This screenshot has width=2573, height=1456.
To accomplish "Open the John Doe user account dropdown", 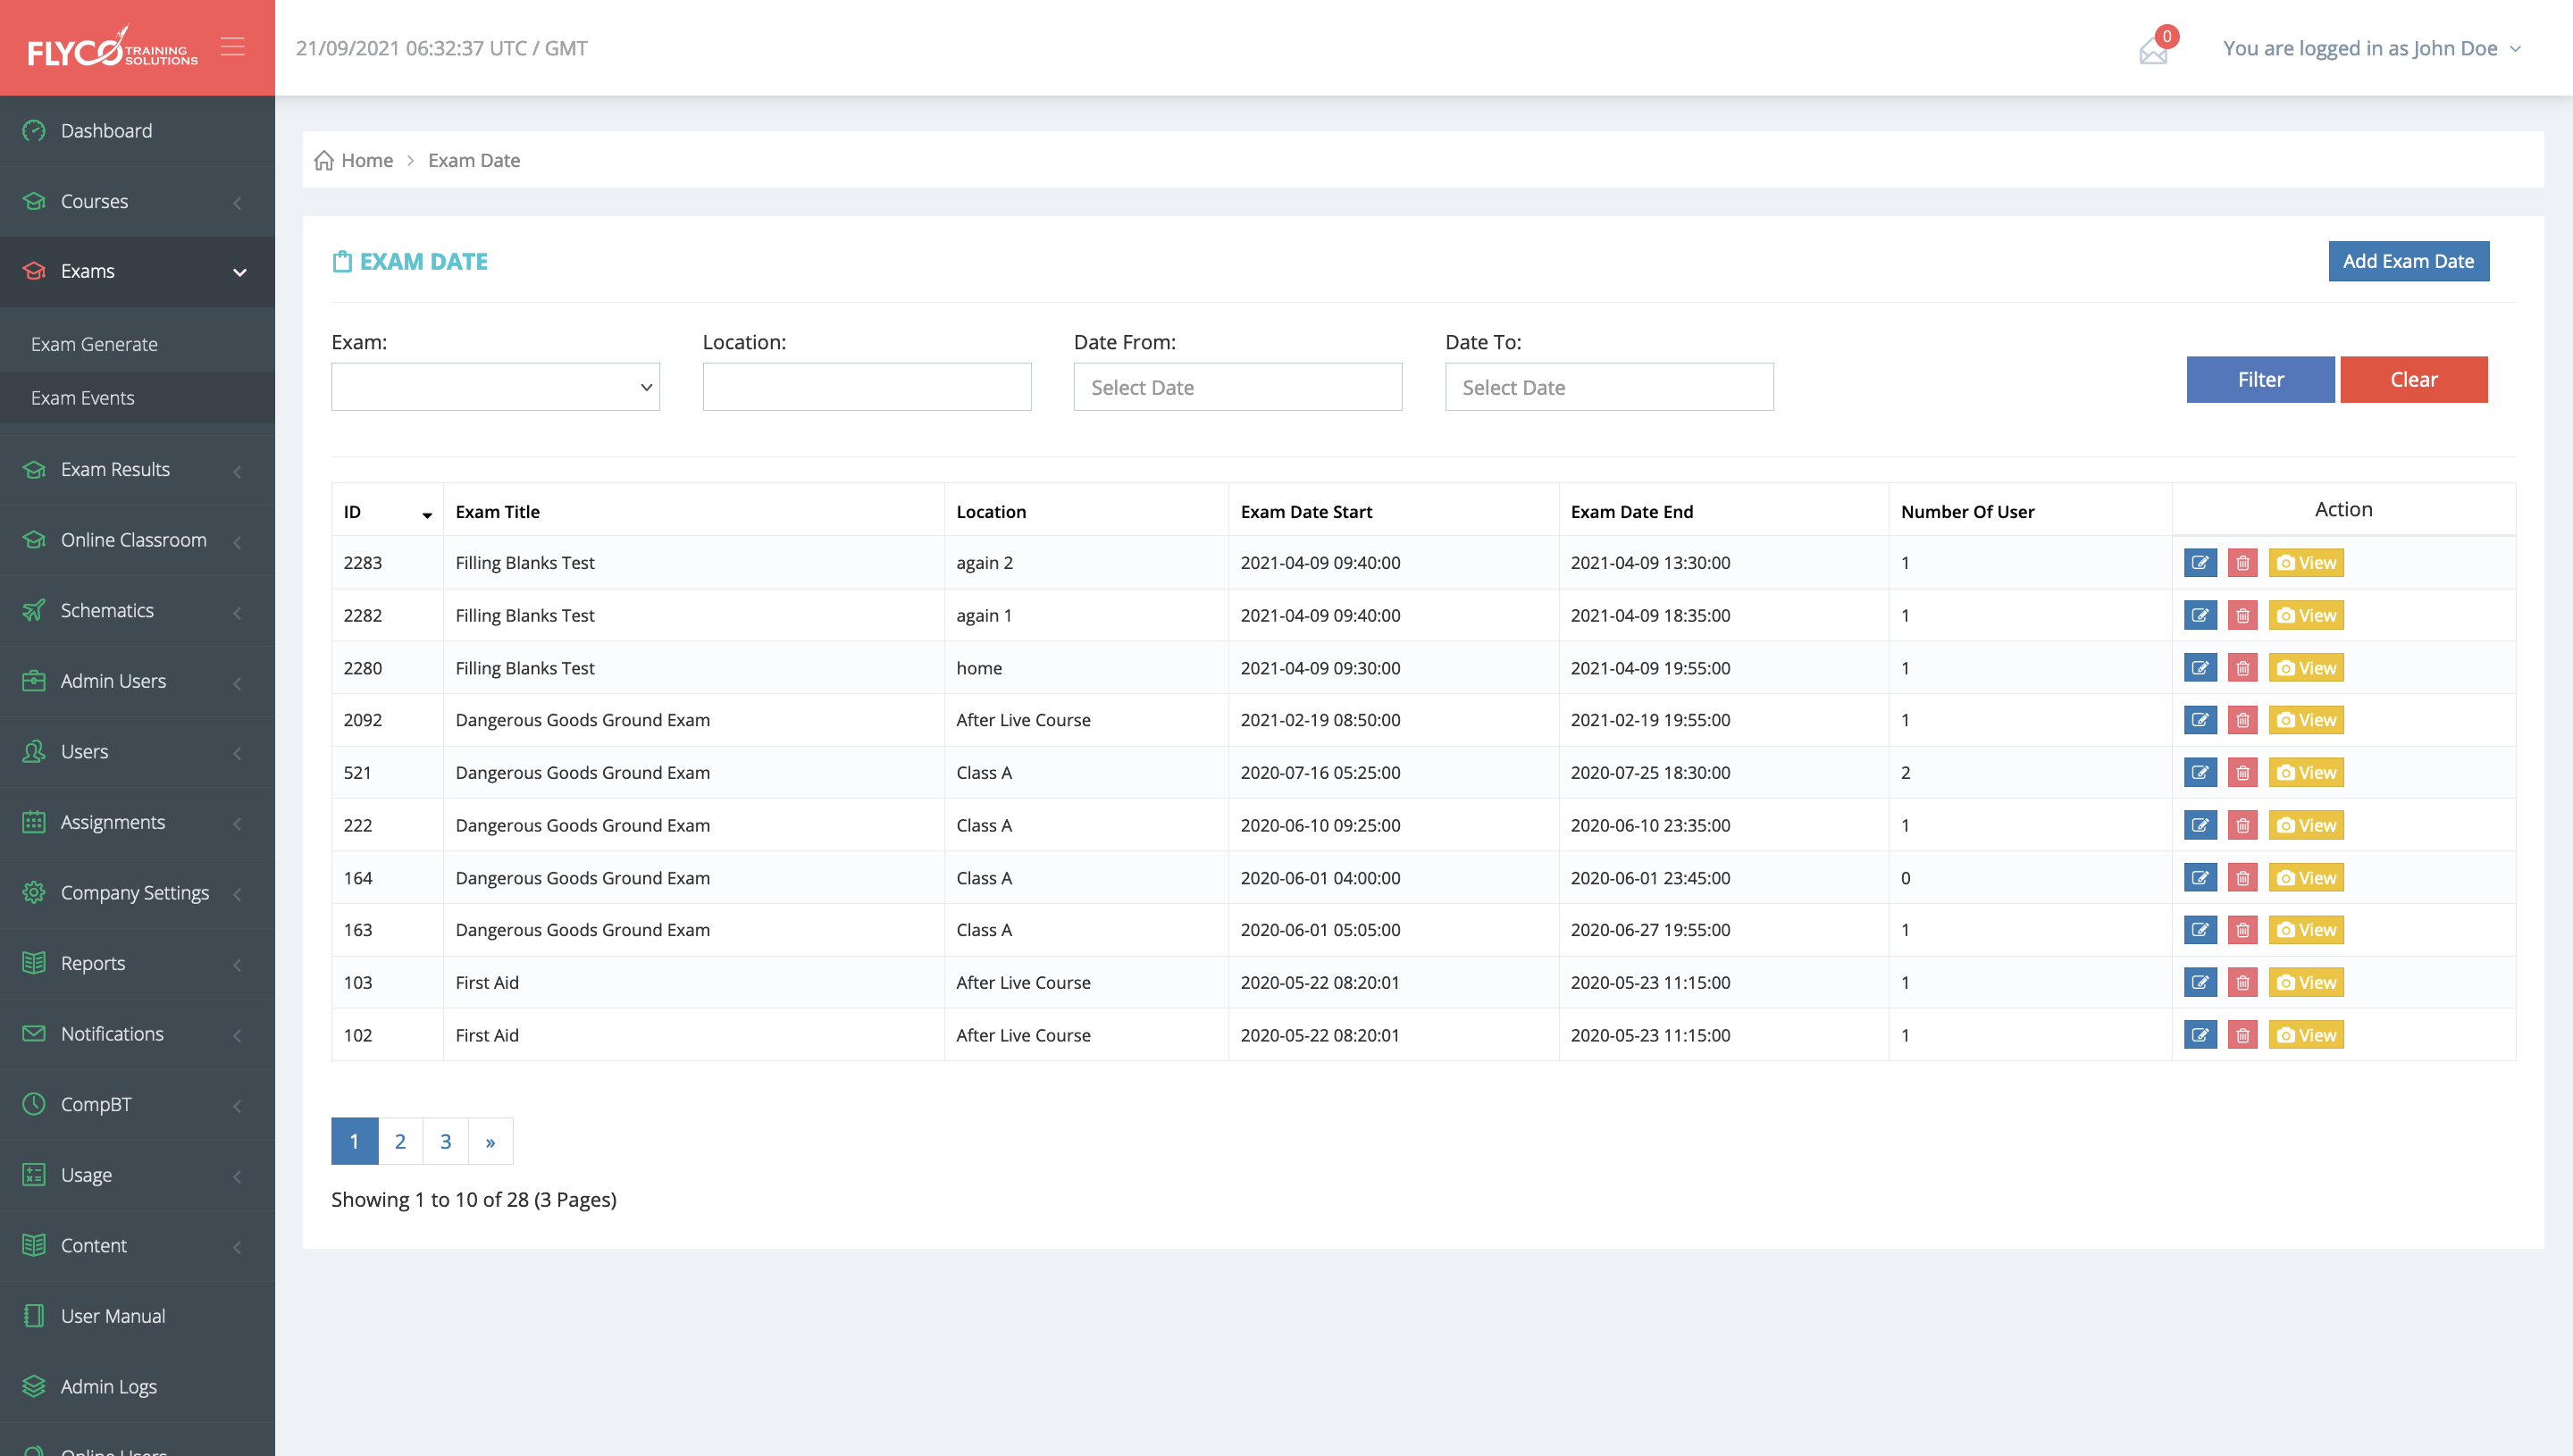I will 2371,48.
